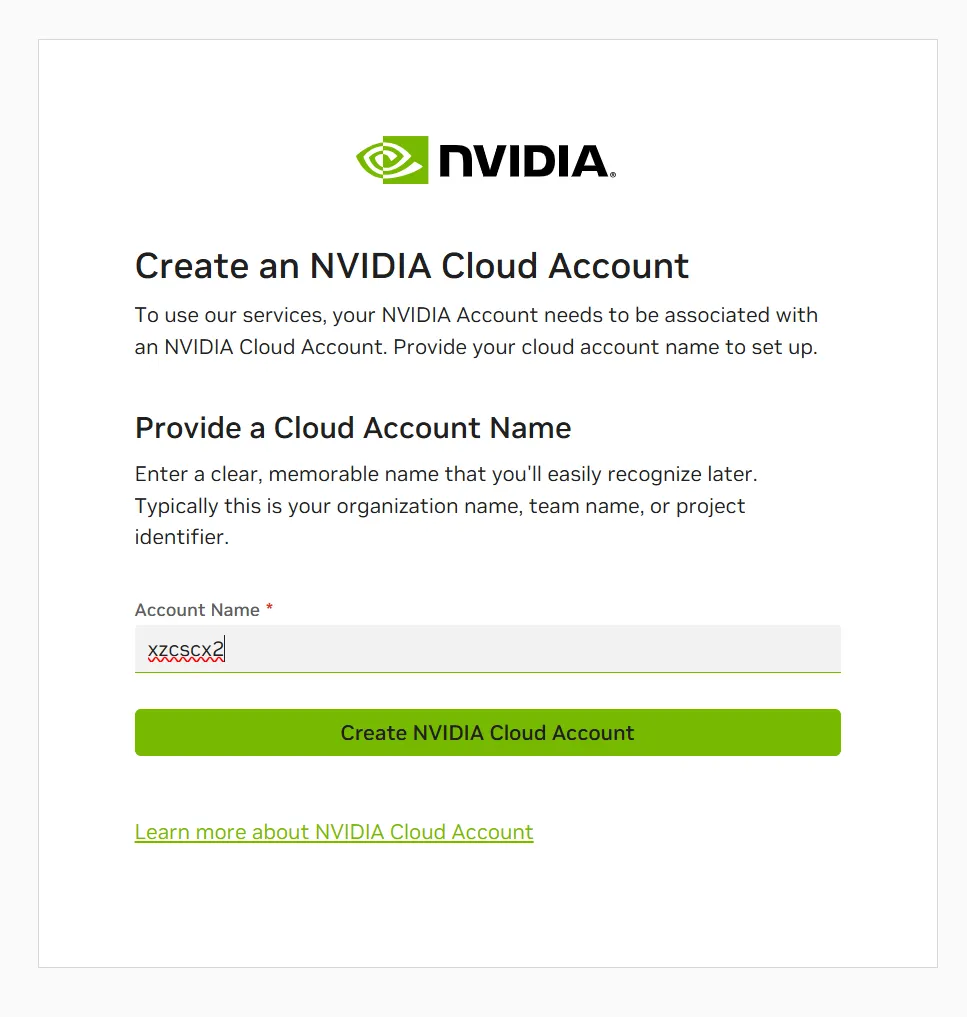Focus the Account Name input field

point(487,650)
